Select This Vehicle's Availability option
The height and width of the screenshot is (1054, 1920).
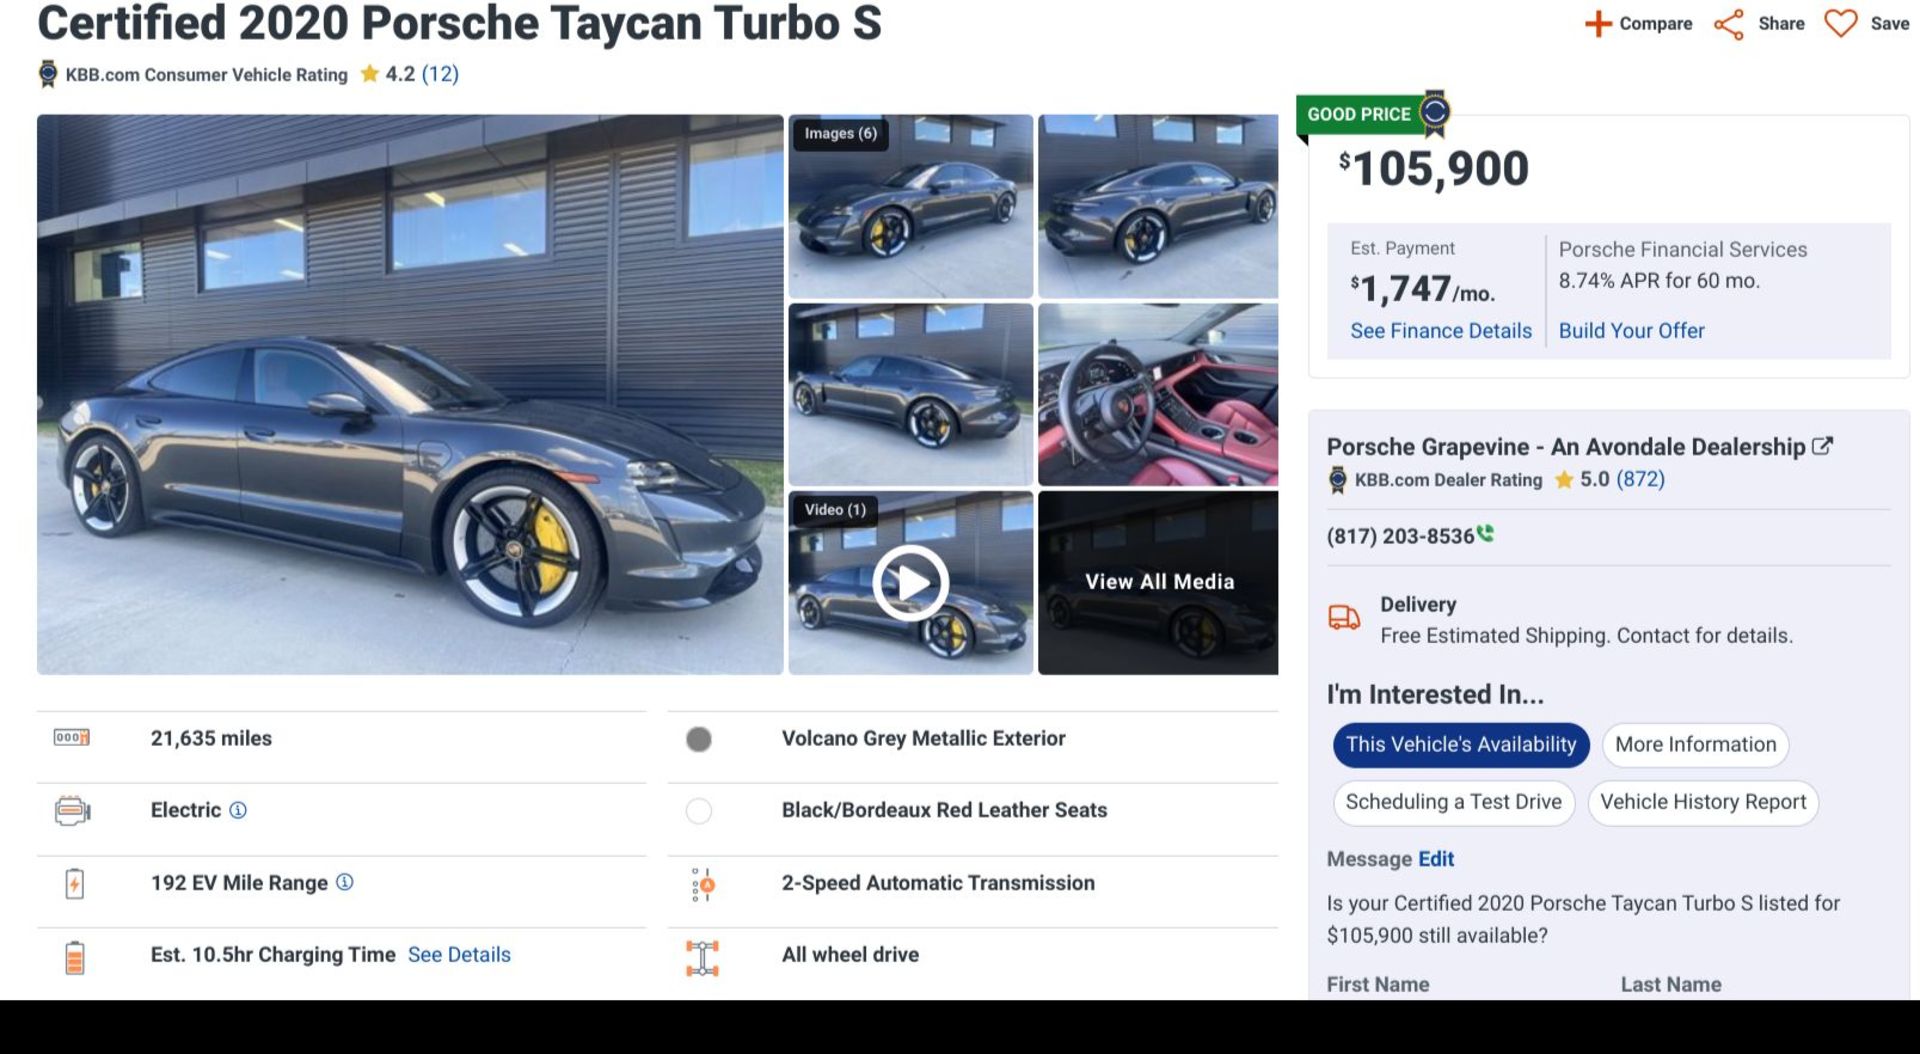click(1460, 745)
